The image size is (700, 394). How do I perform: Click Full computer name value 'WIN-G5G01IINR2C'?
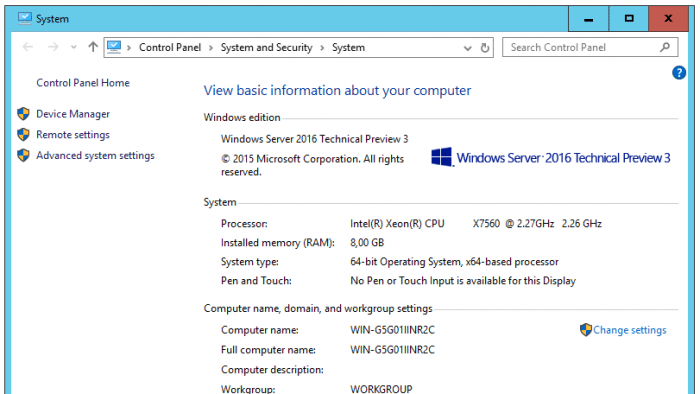(x=392, y=349)
